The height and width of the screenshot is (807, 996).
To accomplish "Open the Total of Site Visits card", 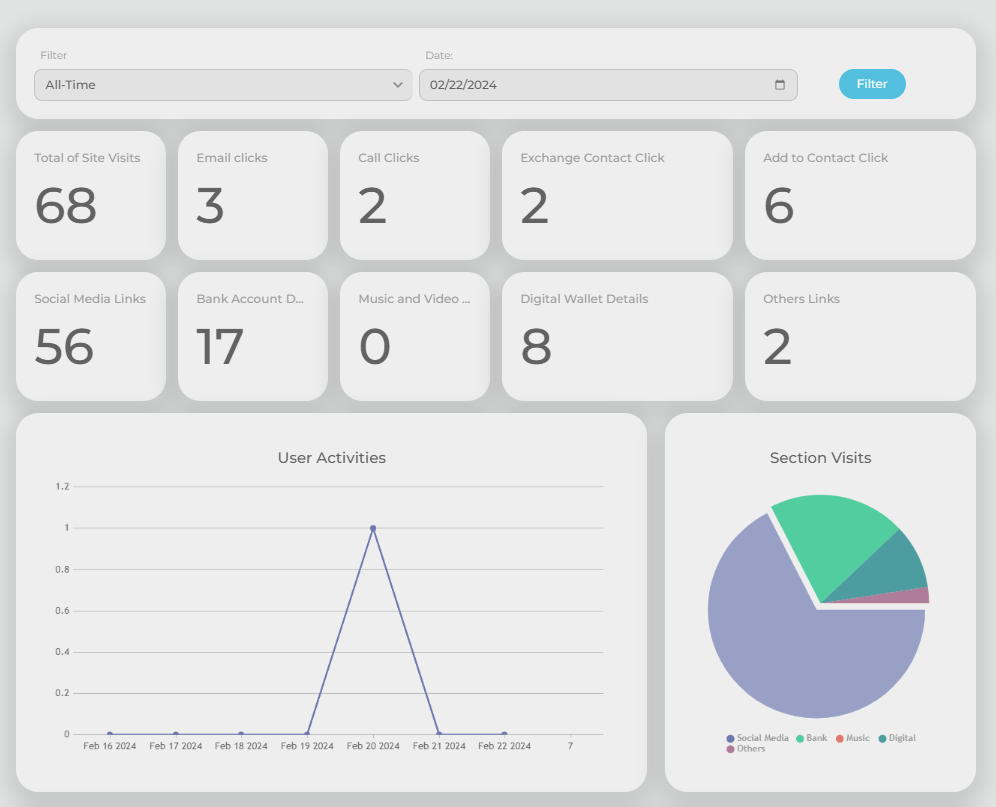I will point(91,195).
